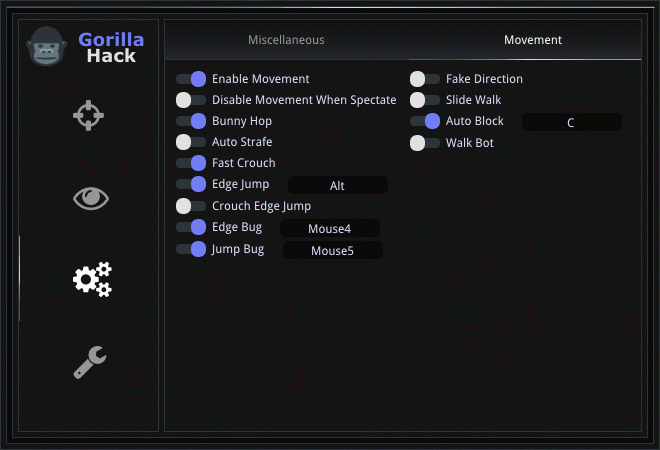Screen dimensions: 660x450
Task: Toggle Enable Movement switch
Action: (191, 79)
